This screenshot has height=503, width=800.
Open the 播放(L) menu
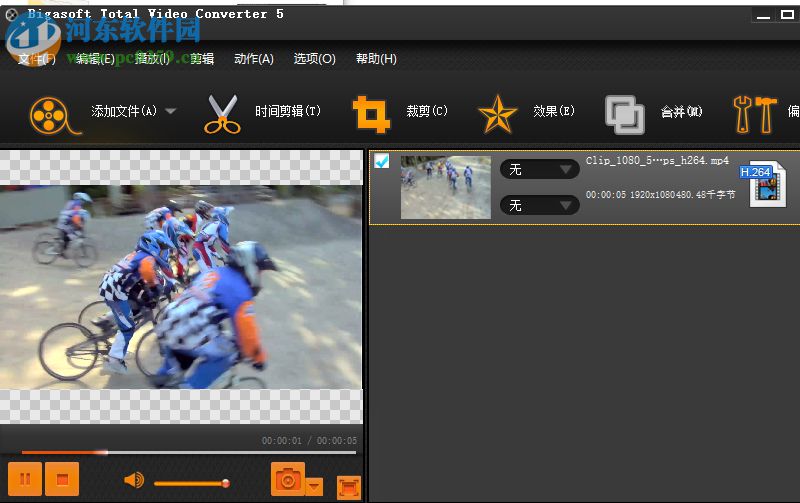pos(152,59)
